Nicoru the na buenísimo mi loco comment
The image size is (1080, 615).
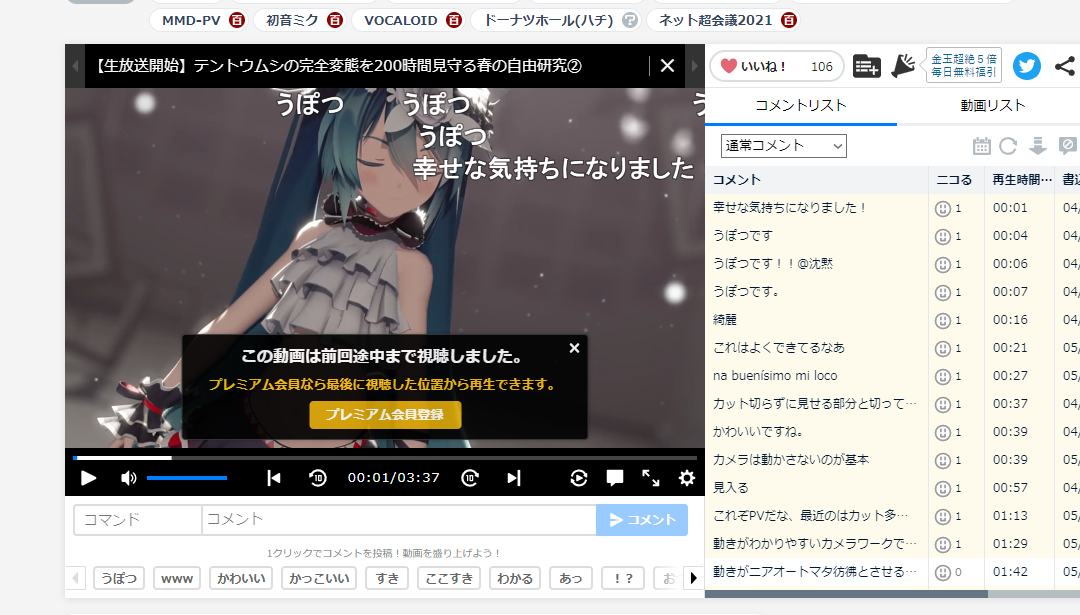(x=942, y=377)
